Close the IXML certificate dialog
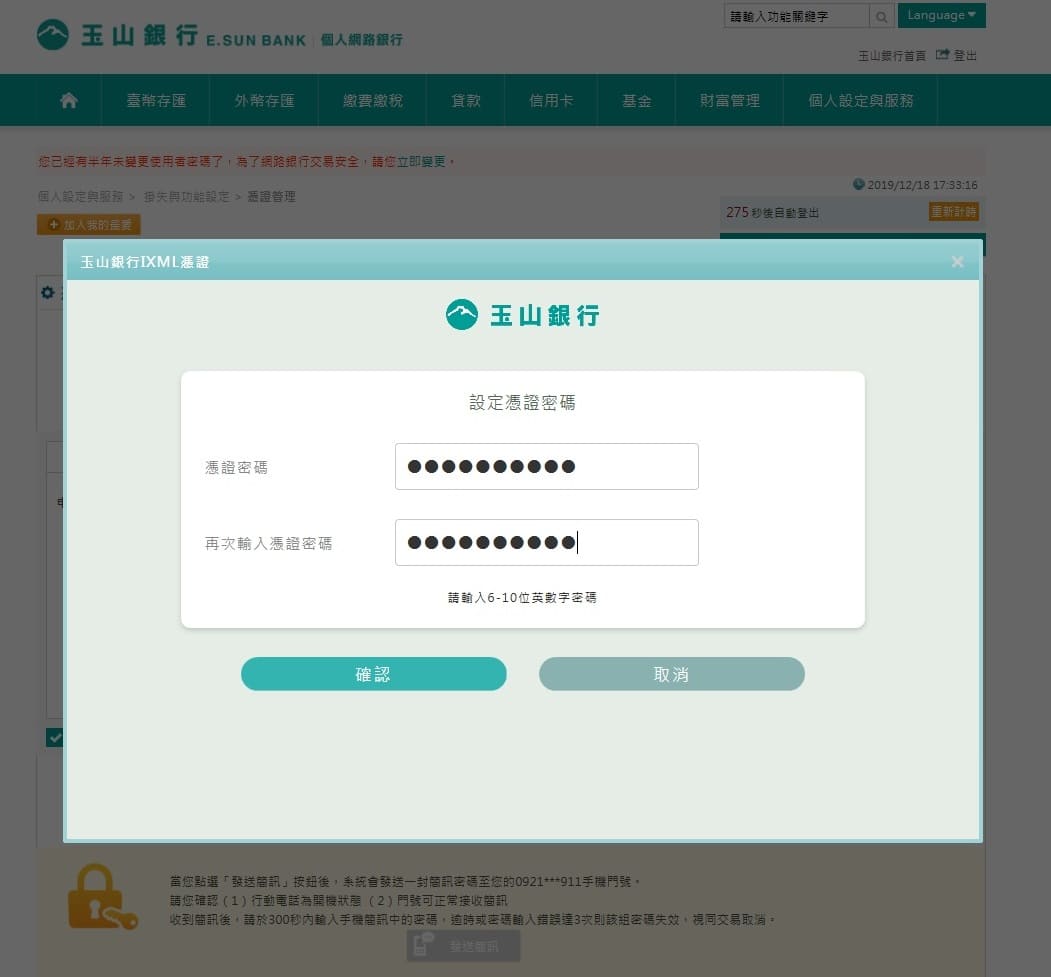 click(x=957, y=262)
